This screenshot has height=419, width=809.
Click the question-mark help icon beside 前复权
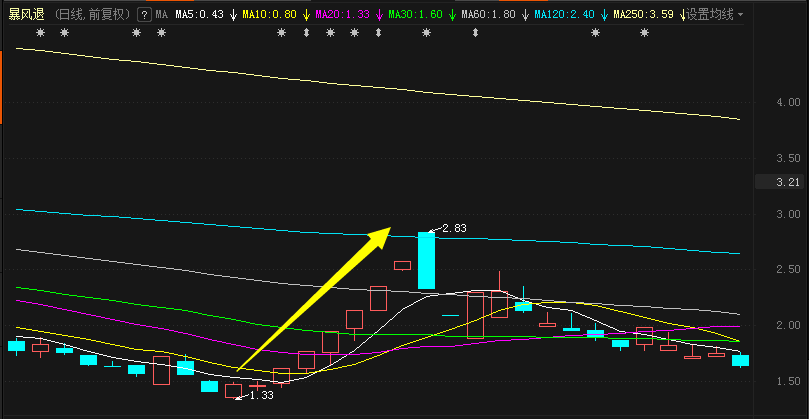click(144, 15)
